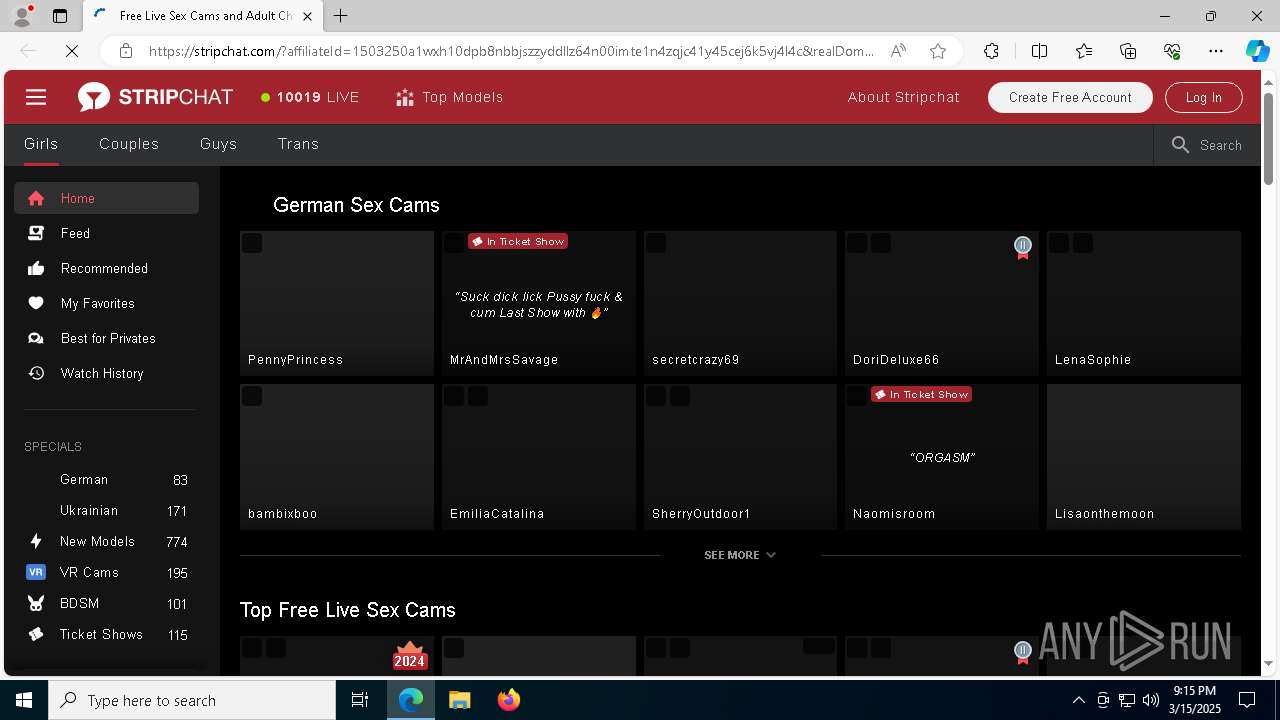This screenshot has width=1280, height=720.
Task: Open Edge Settings and more menu
Action: pyautogui.click(x=1216, y=51)
